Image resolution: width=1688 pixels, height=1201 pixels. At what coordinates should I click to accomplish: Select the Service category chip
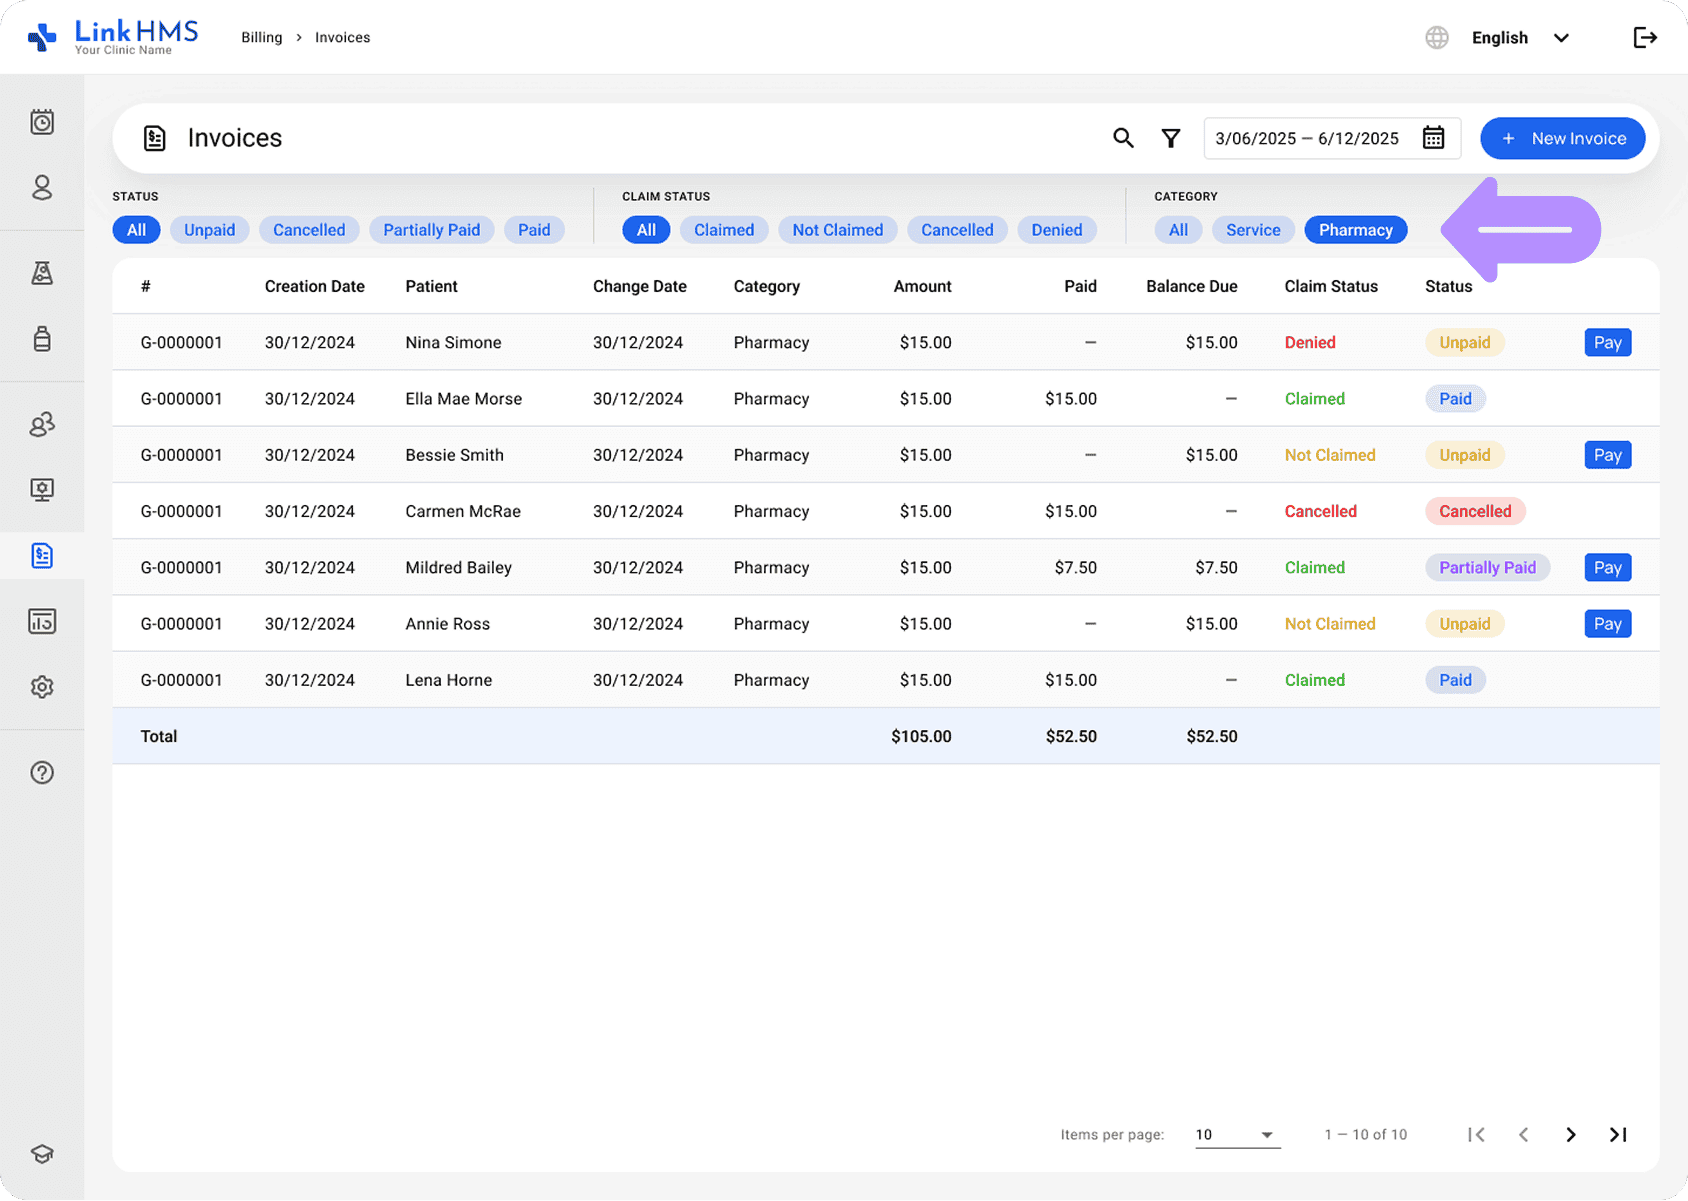point(1253,230)
